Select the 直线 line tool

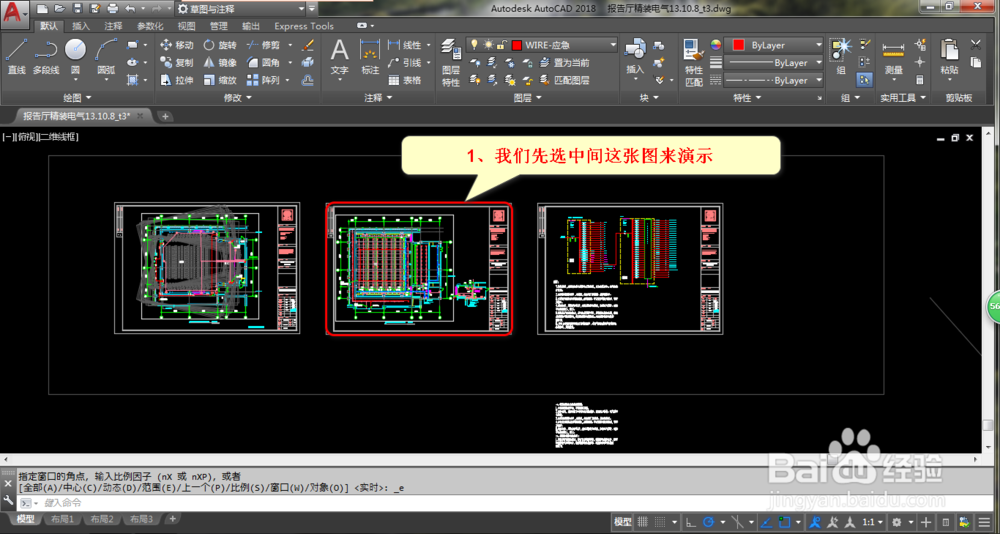16,56
